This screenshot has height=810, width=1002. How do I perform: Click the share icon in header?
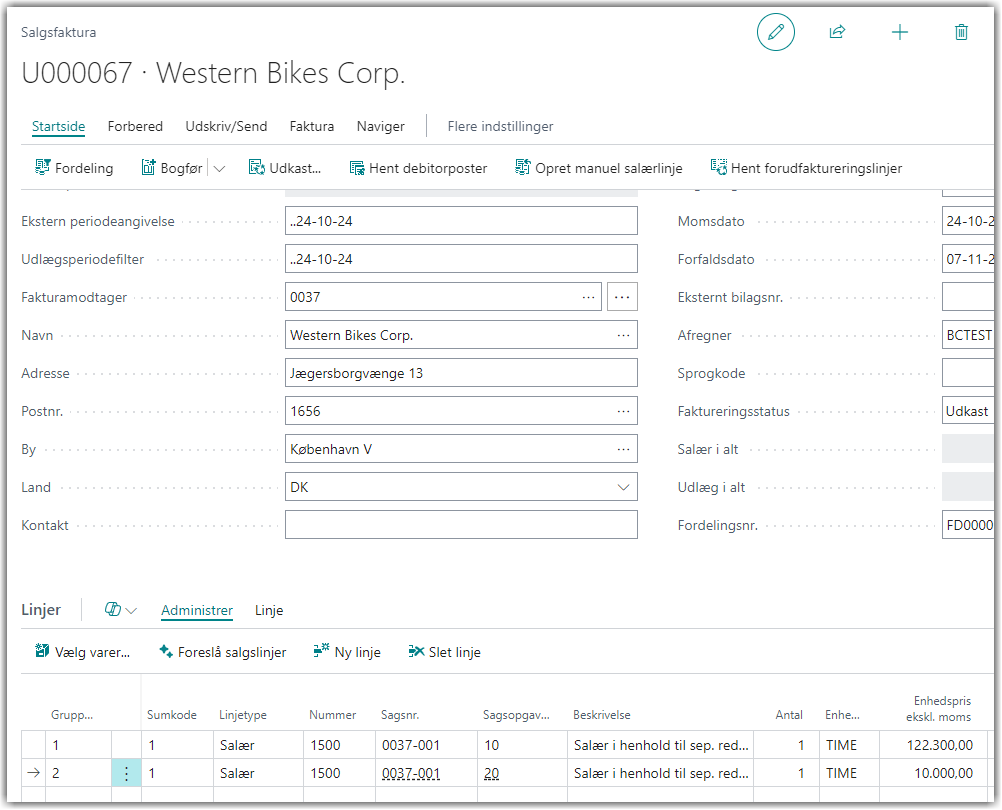[x=837, y=32]
